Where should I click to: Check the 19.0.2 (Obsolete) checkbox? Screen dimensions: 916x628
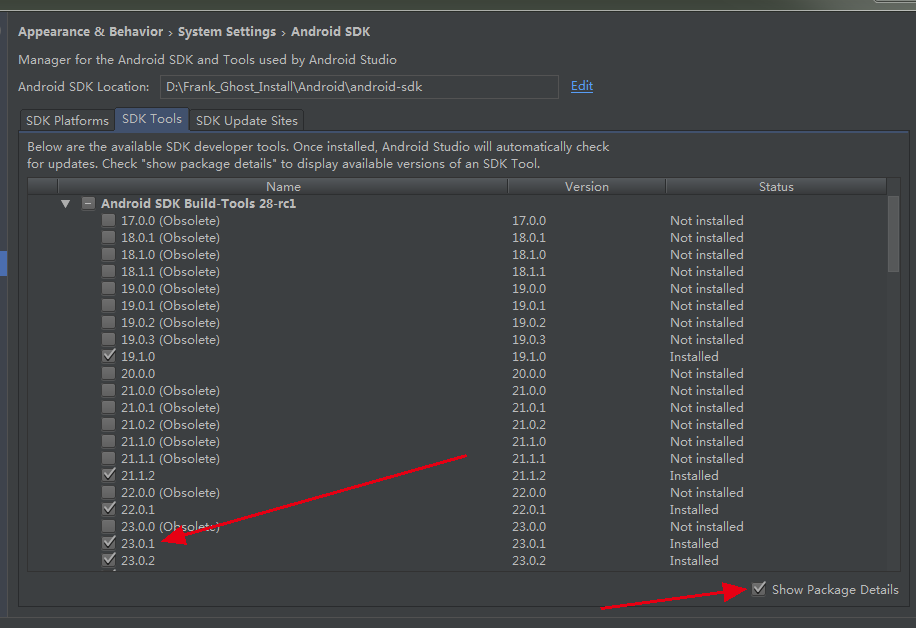tap(109, 322)
